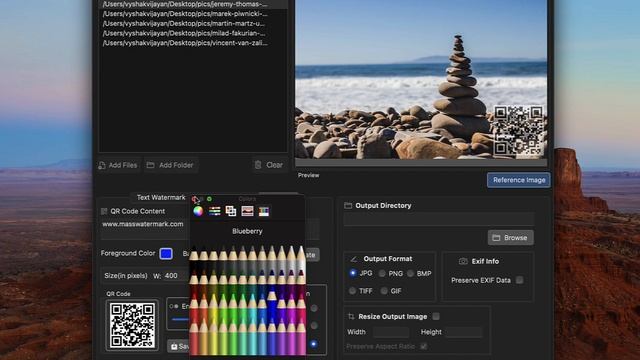
Task: Click the Blueberry color name label
Action: coord(247,231)
